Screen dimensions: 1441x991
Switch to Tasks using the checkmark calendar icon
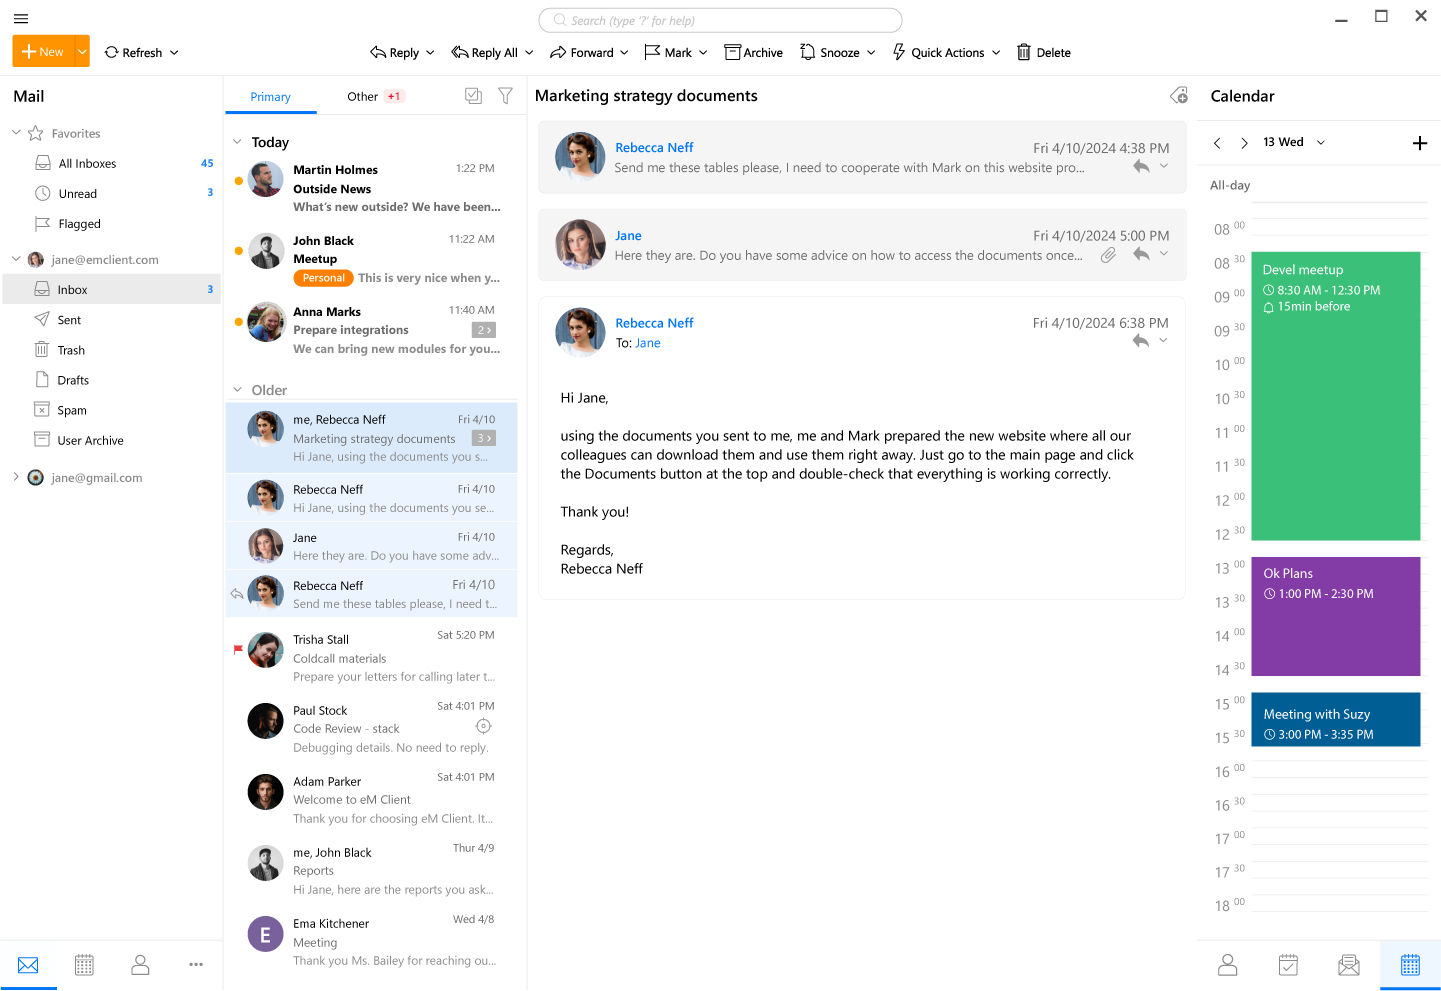[x=1287, y=964]
